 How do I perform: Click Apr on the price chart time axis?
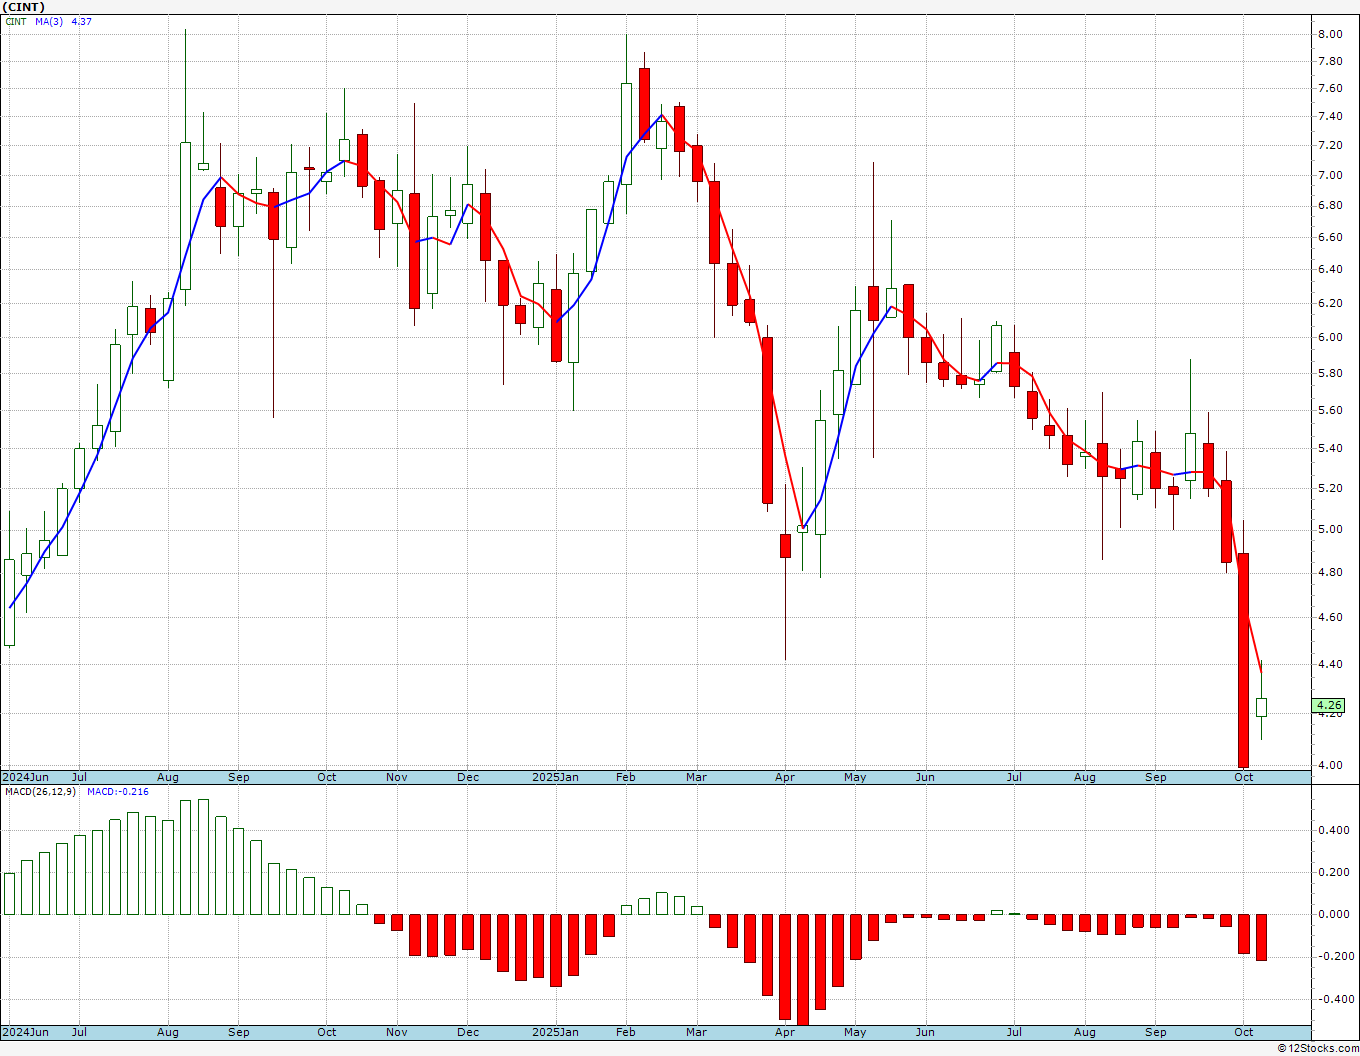point(785,777)
